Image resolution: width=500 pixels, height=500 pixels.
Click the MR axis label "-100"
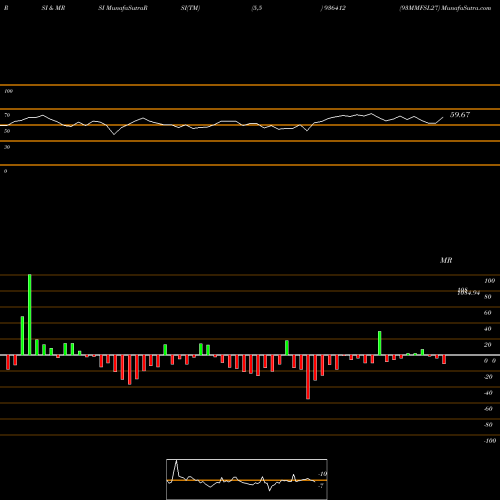[490, 441]
